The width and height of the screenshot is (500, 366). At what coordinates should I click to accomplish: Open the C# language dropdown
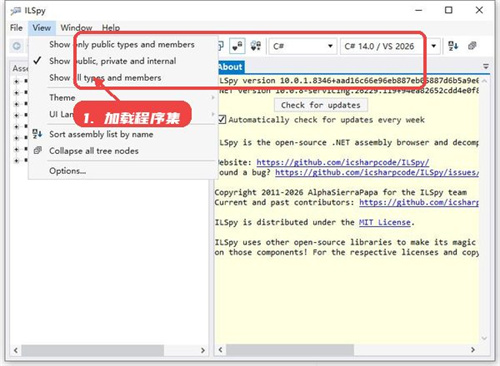302,46
